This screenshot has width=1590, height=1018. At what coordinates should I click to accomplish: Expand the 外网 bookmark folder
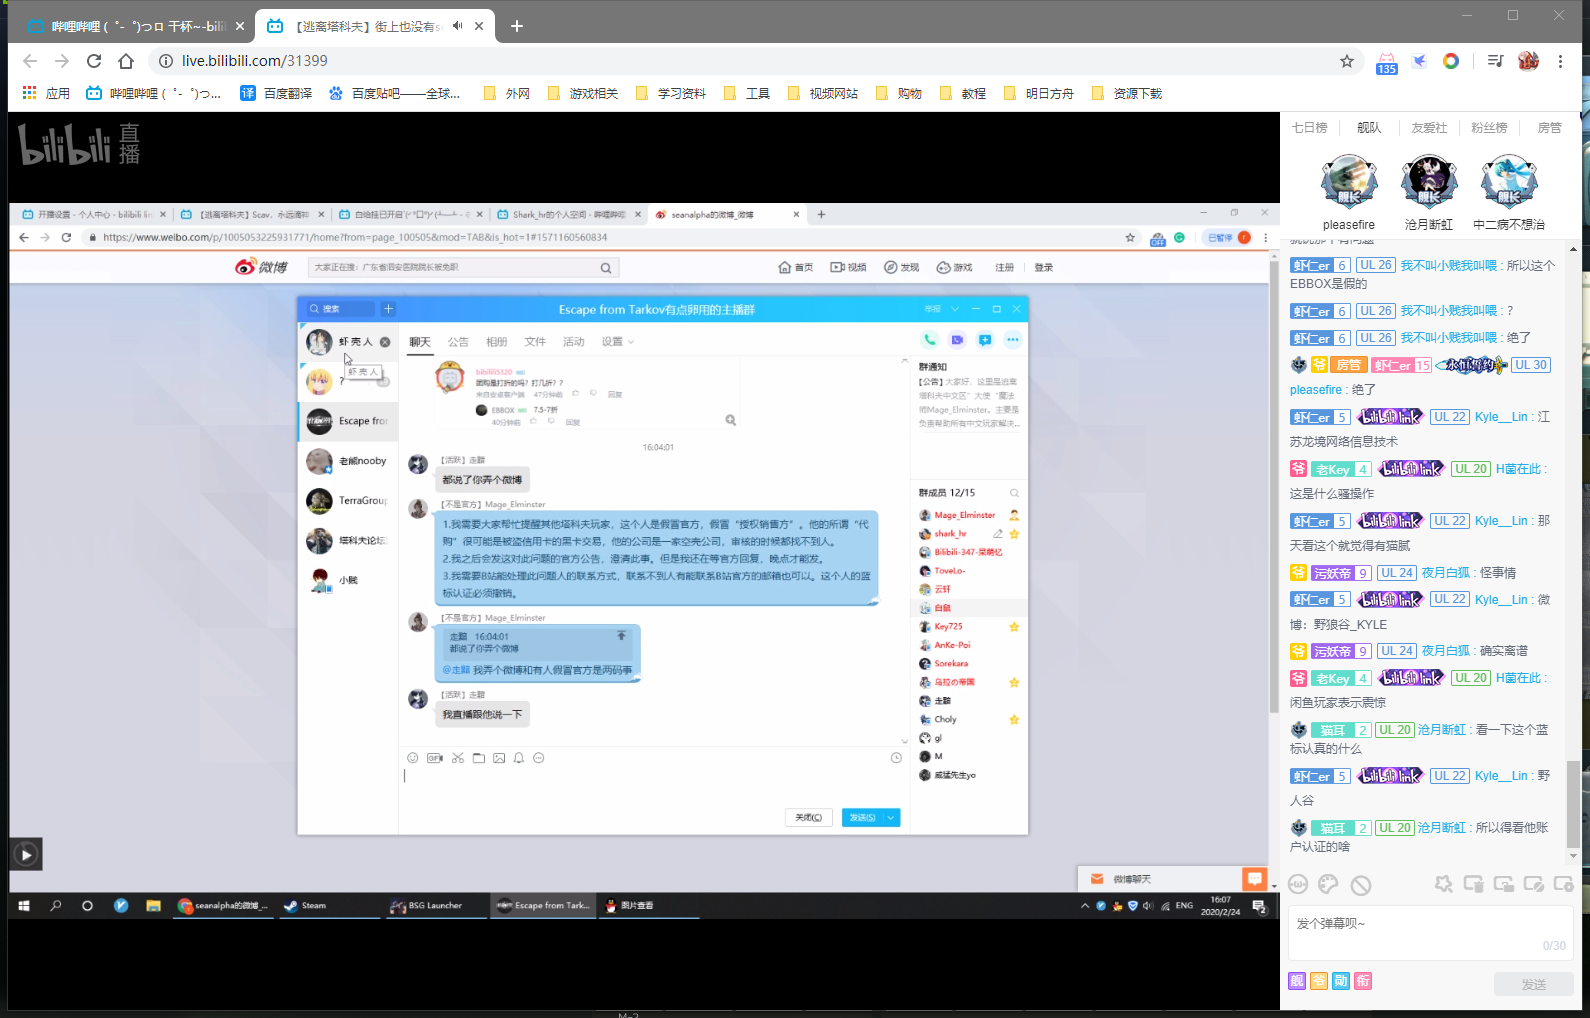tap(506, 93)
